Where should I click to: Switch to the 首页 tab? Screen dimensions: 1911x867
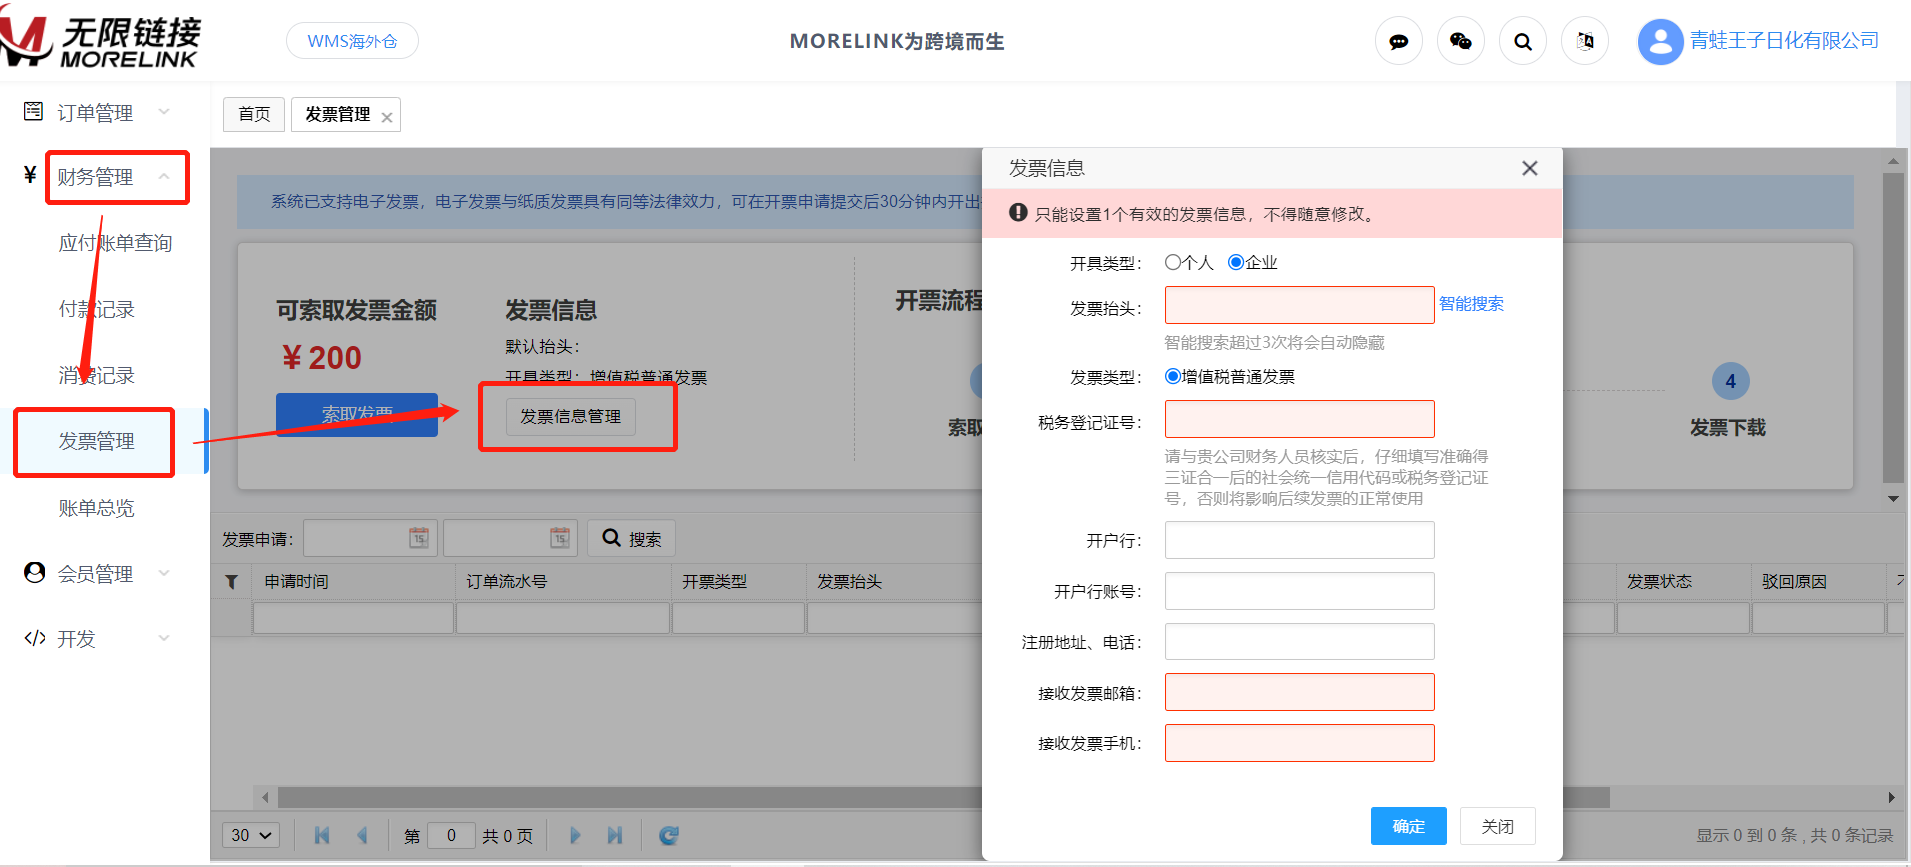[254, 114]
